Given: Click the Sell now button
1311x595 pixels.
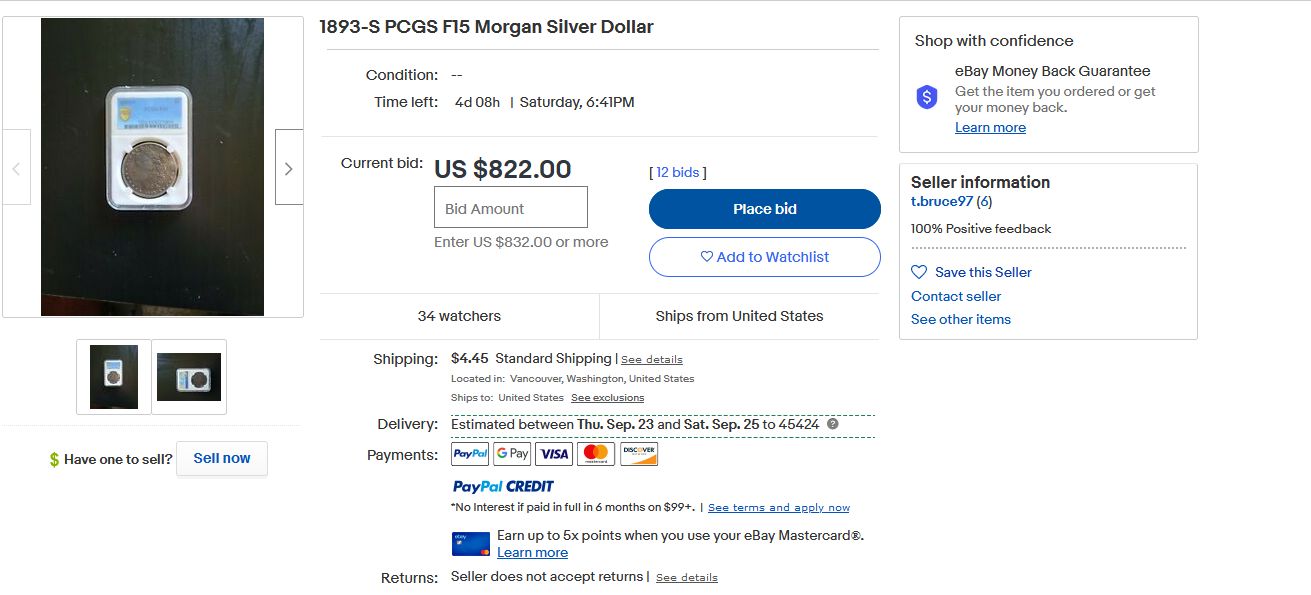Looking at the screenshot, I should coord(222,458).
